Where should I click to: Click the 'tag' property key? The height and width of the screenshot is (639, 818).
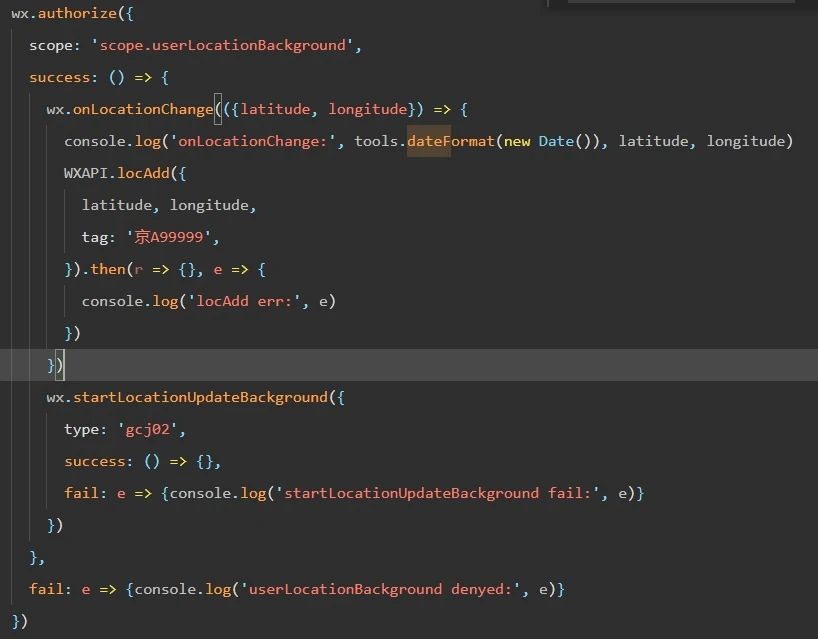94,237
